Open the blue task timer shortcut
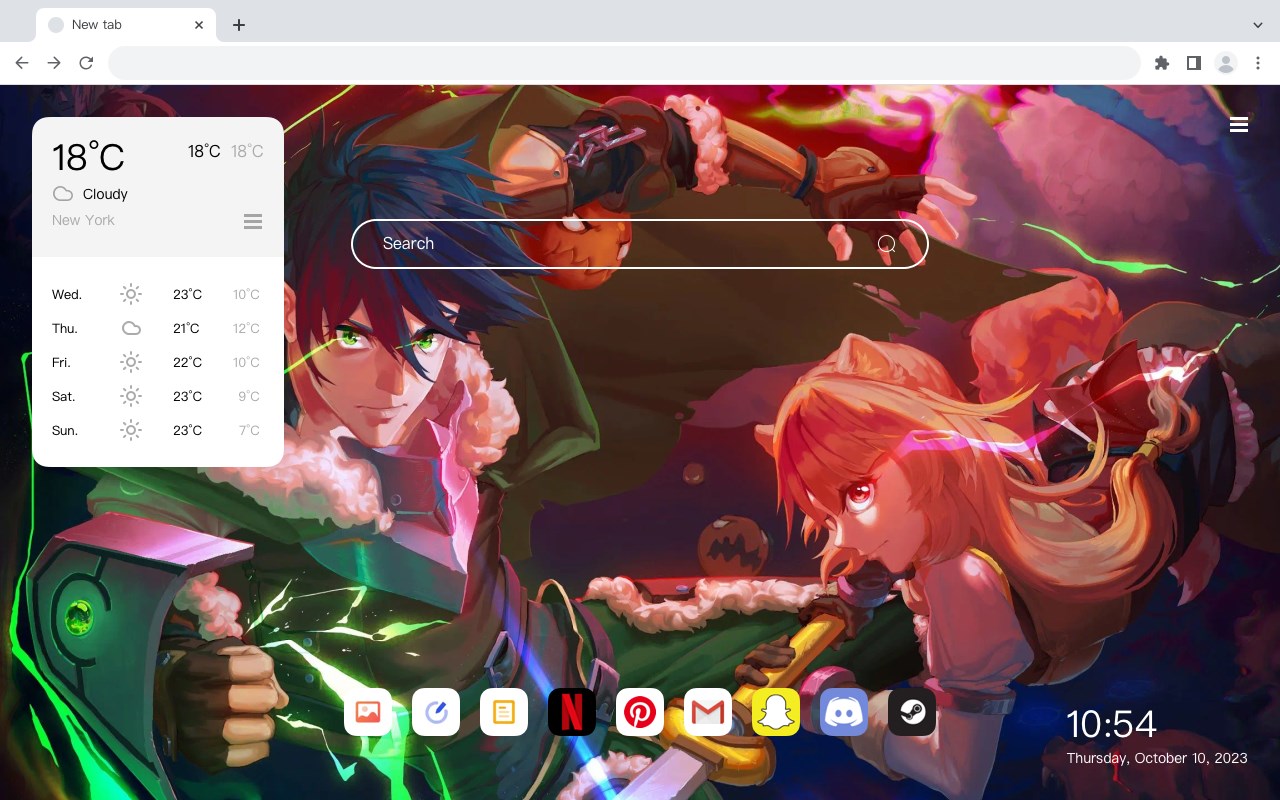The image size is (1280, 800). point(436,712)
